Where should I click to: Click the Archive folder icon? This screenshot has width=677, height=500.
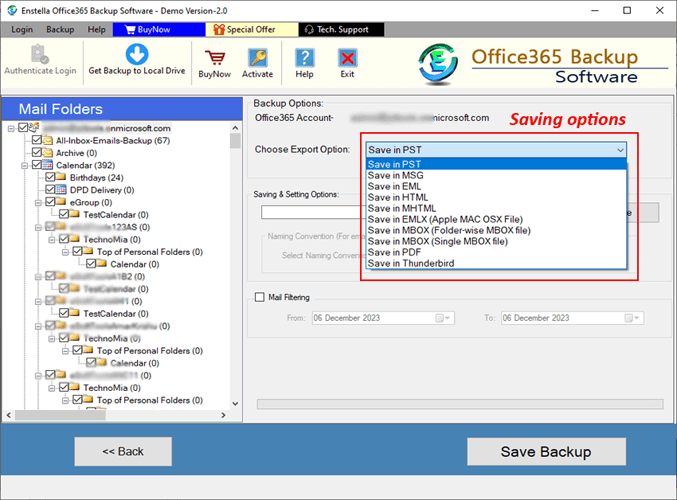pos(47,152)
